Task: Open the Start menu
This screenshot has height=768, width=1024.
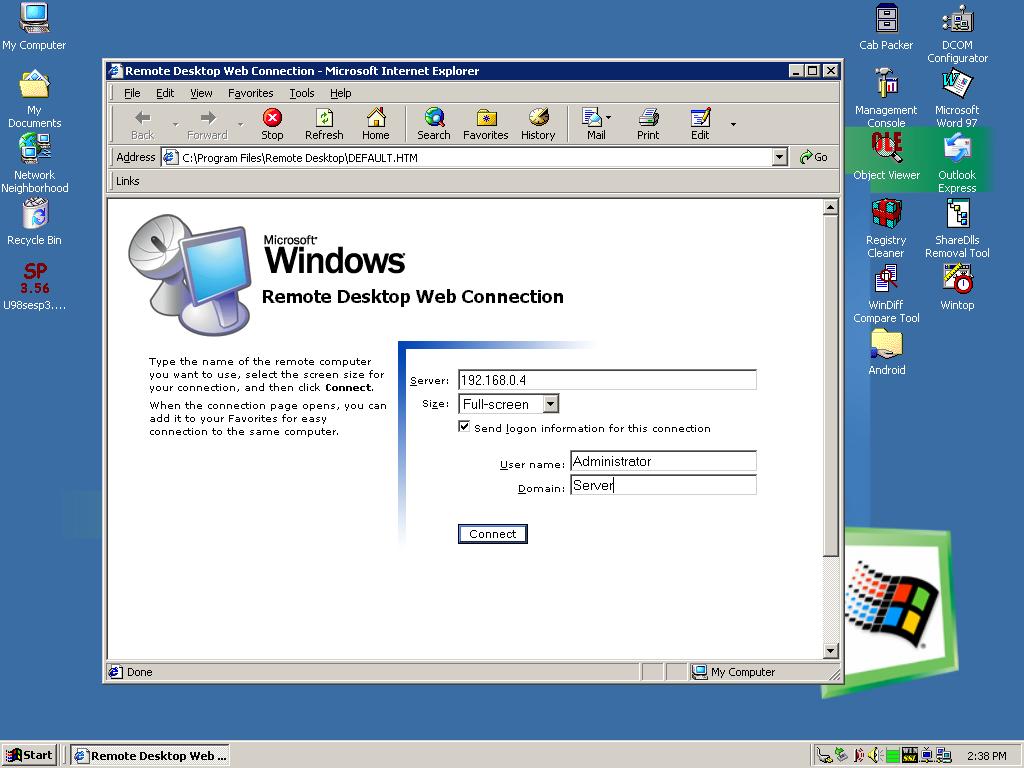Action: [29, 756]
